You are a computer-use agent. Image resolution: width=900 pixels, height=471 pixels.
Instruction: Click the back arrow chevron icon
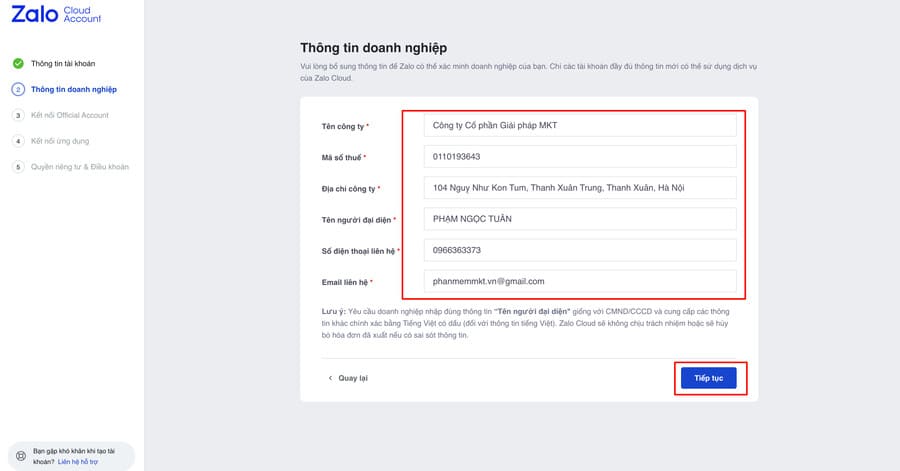(x=330, y=378)
